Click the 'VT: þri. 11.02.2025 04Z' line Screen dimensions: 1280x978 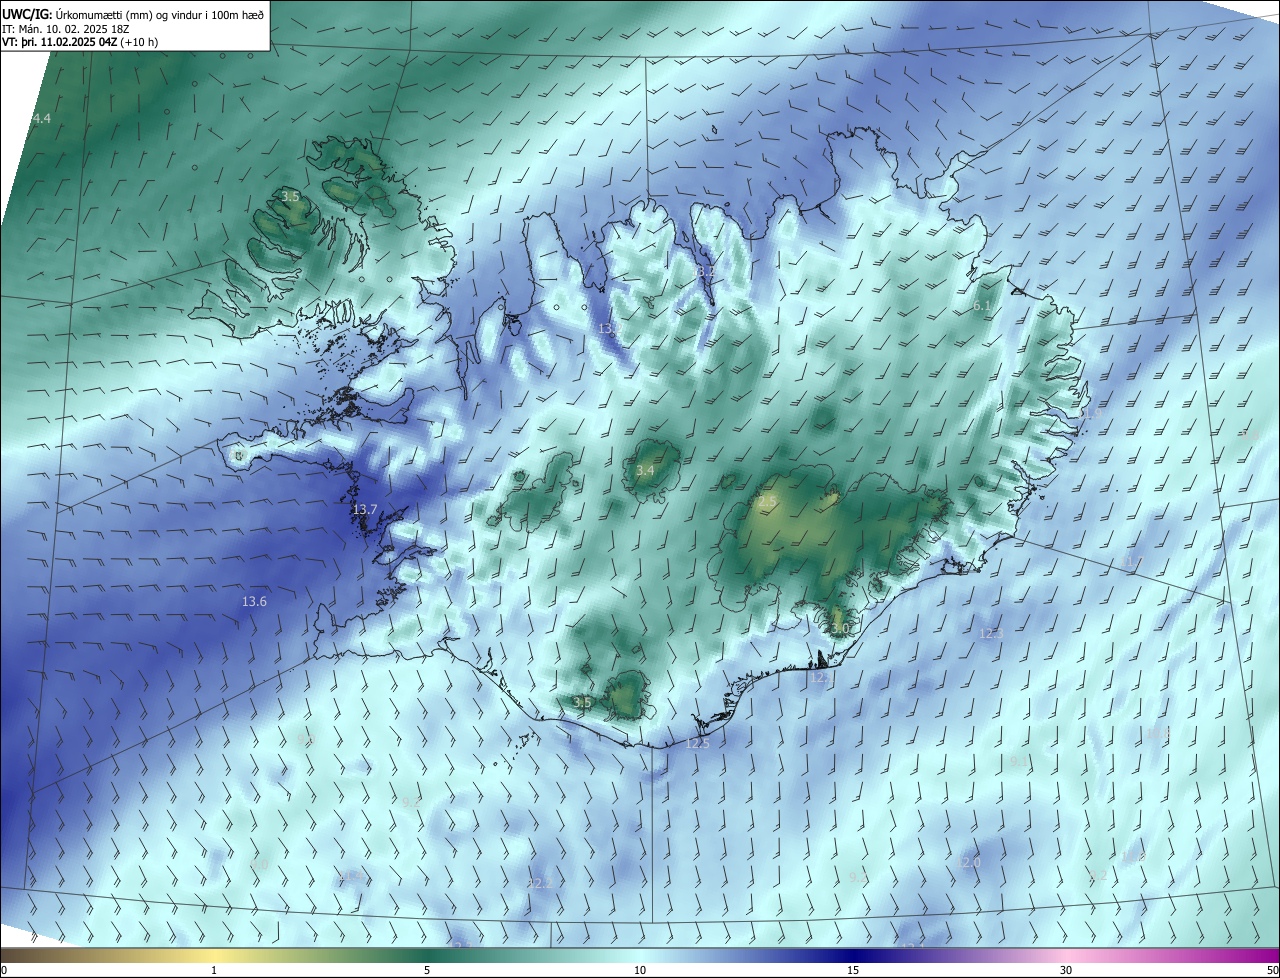[59, 42]
